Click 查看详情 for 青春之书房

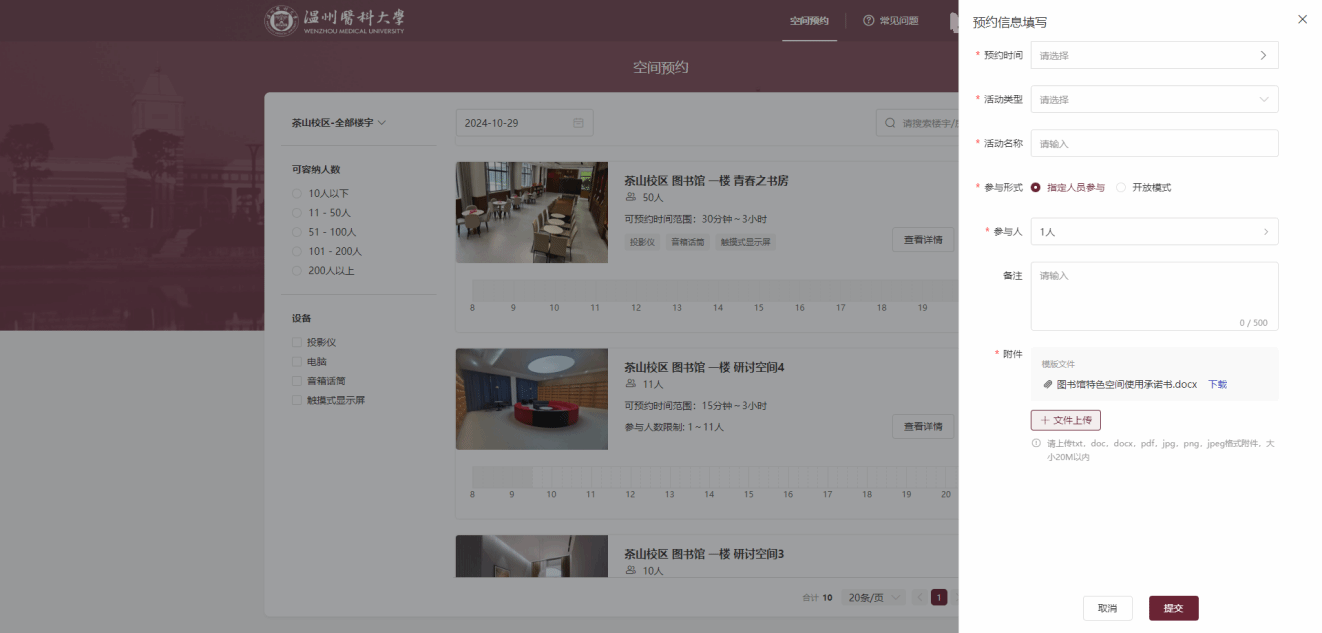coord(923,240)
